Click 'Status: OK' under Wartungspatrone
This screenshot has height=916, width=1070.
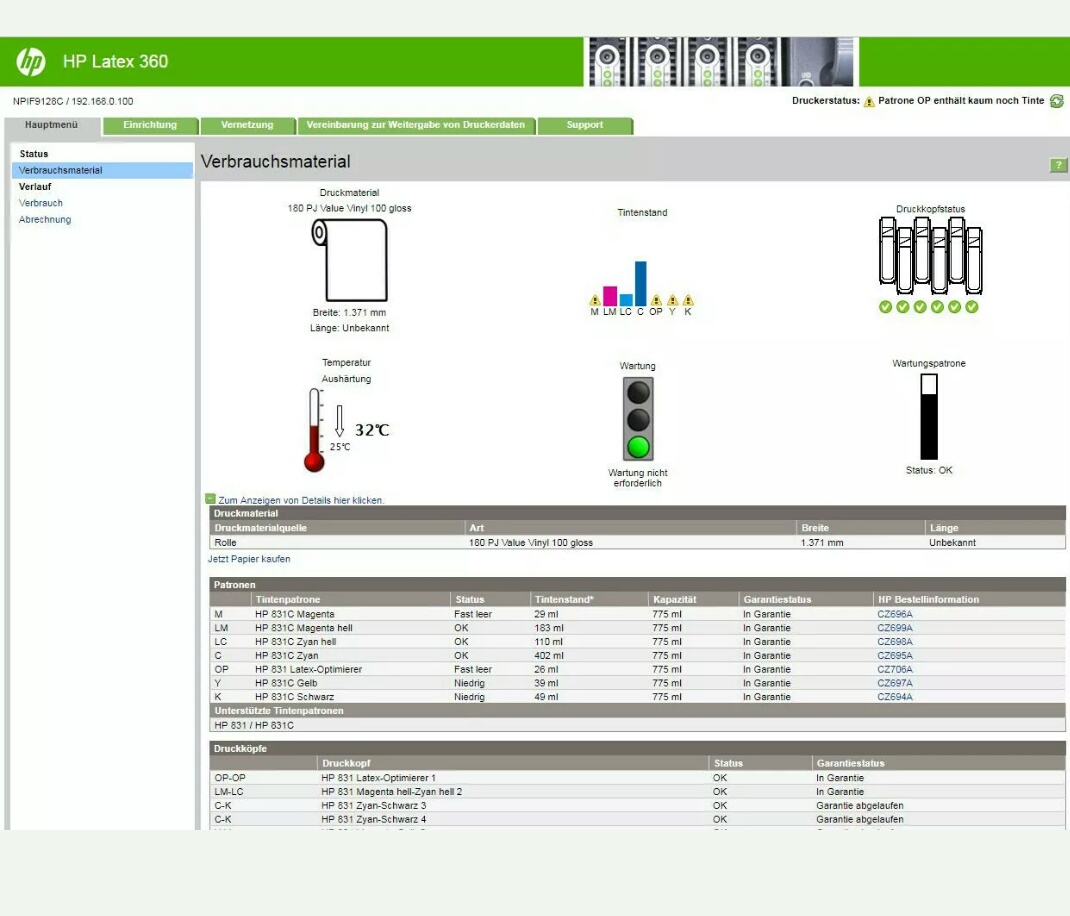pos(929,470)
